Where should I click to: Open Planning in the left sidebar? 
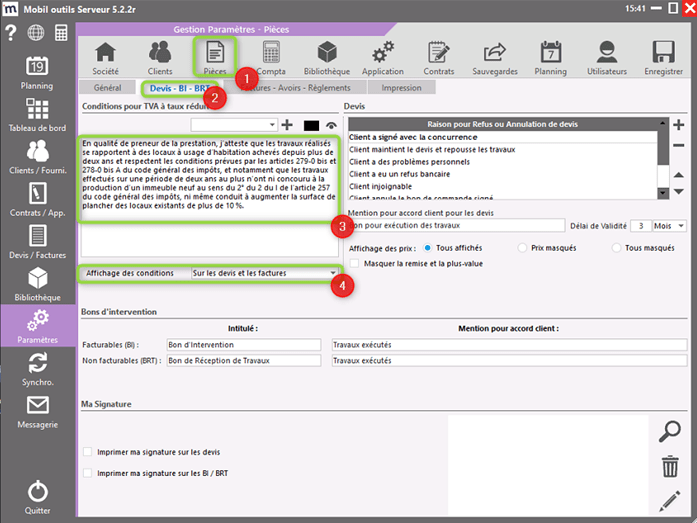pyautogui.click(x=38, y=74)
